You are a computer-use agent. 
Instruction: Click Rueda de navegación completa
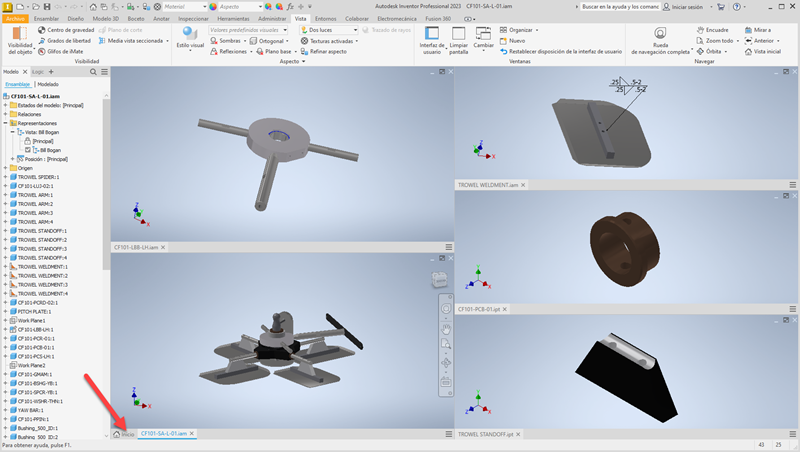660,40
